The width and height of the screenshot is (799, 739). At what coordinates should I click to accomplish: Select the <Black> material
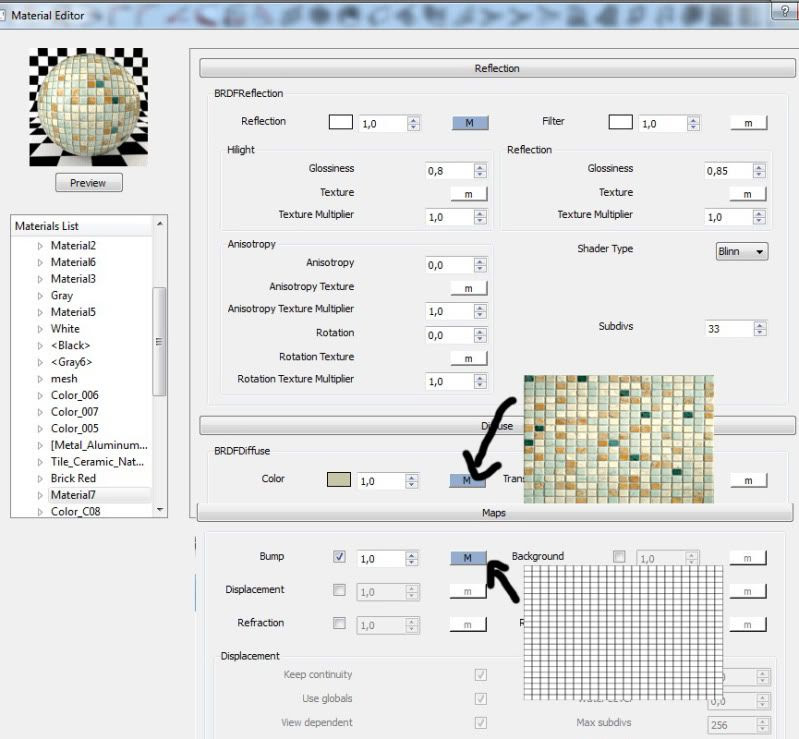pyautogui.click(x=70, y=346)
